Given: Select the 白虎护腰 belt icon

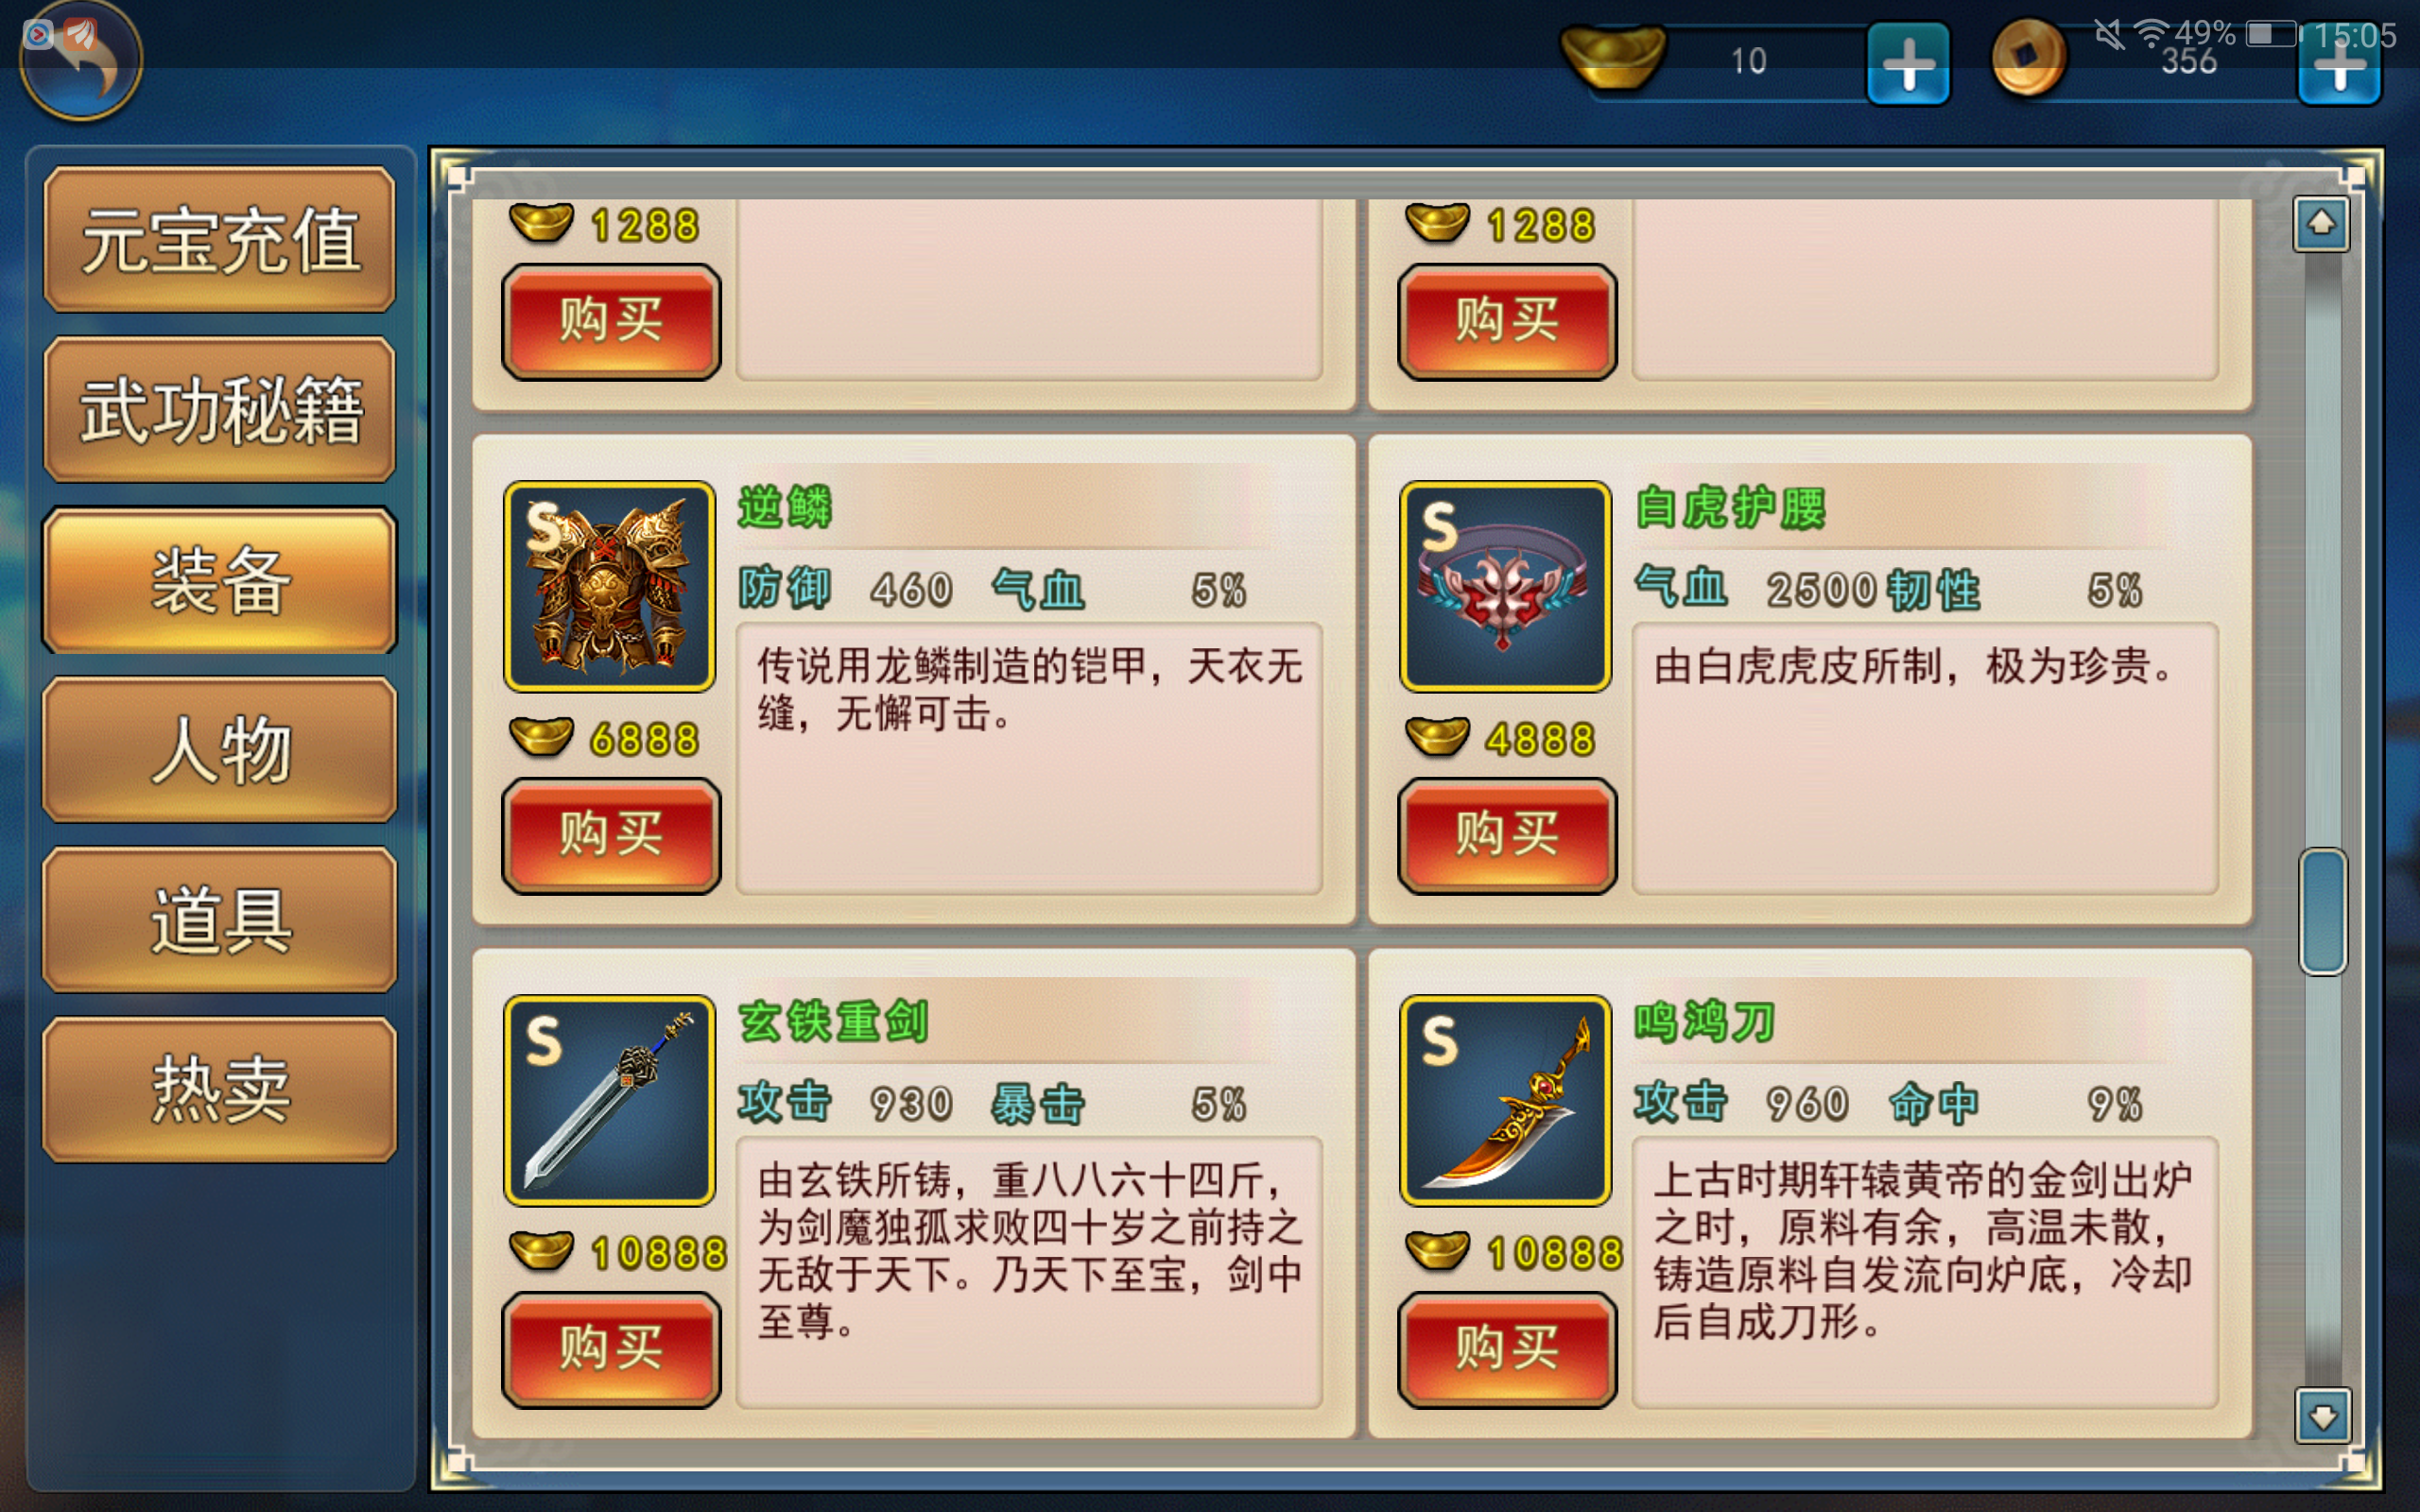Looking at the screenshot, I should 1505,586.
